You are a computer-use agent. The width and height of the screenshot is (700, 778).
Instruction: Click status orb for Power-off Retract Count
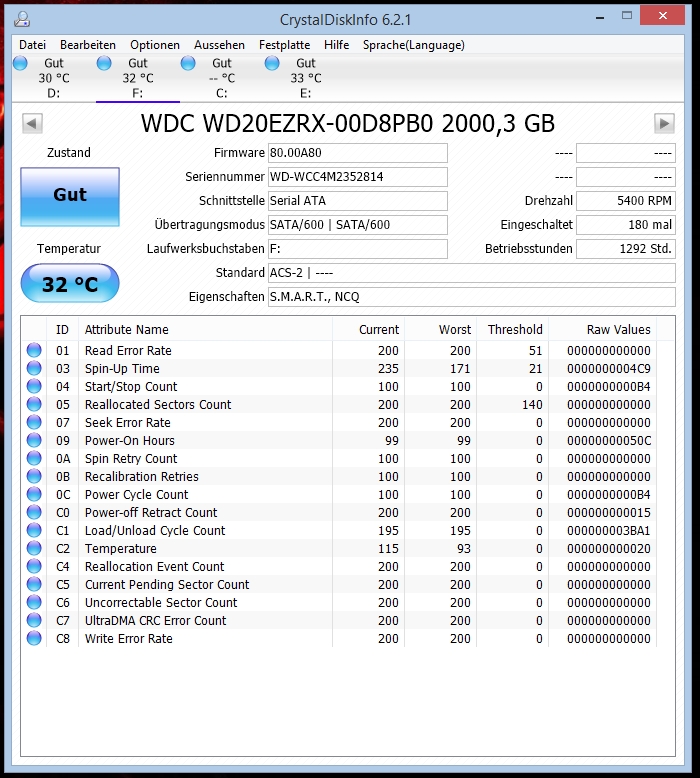[34, 512]
